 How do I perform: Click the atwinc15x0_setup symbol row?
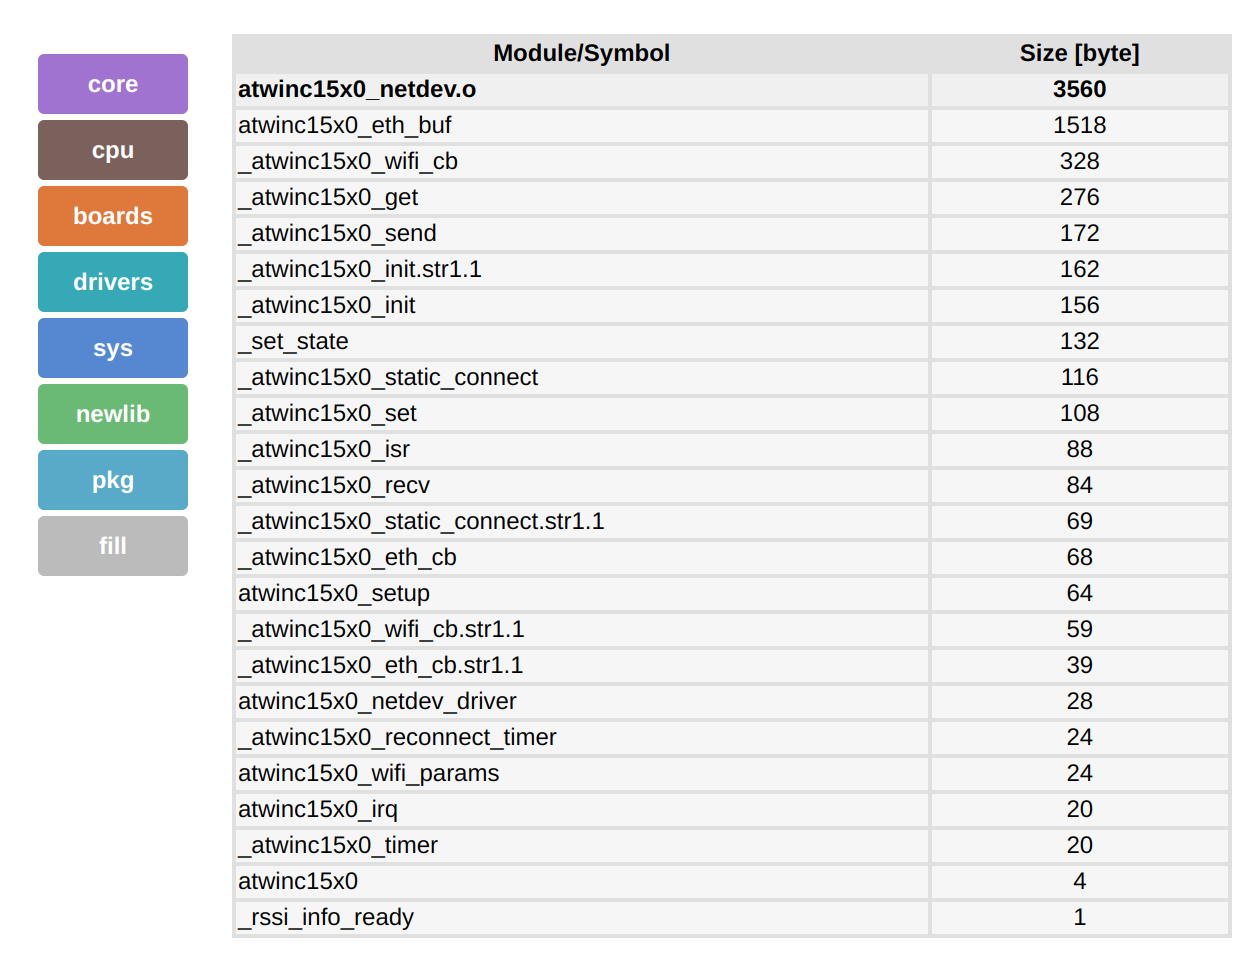[x=334, y=593]
